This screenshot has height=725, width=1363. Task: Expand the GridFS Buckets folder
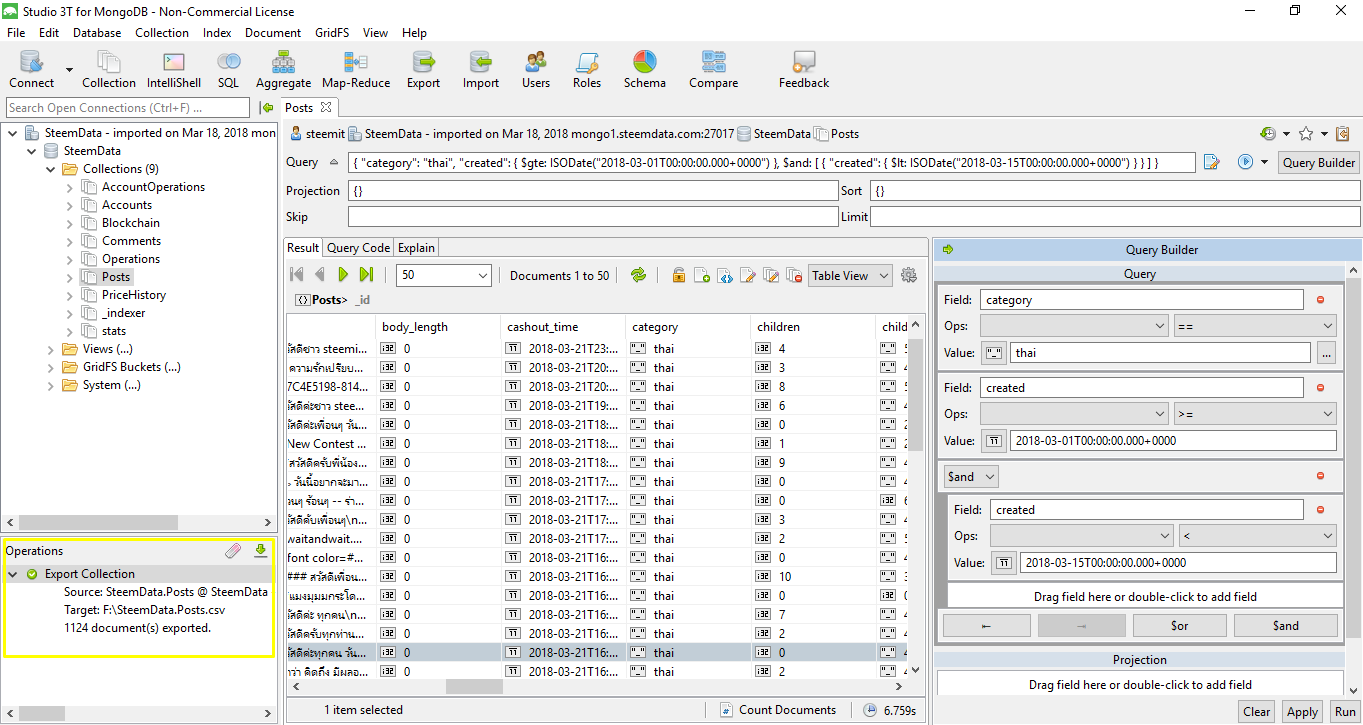[51, 367]
